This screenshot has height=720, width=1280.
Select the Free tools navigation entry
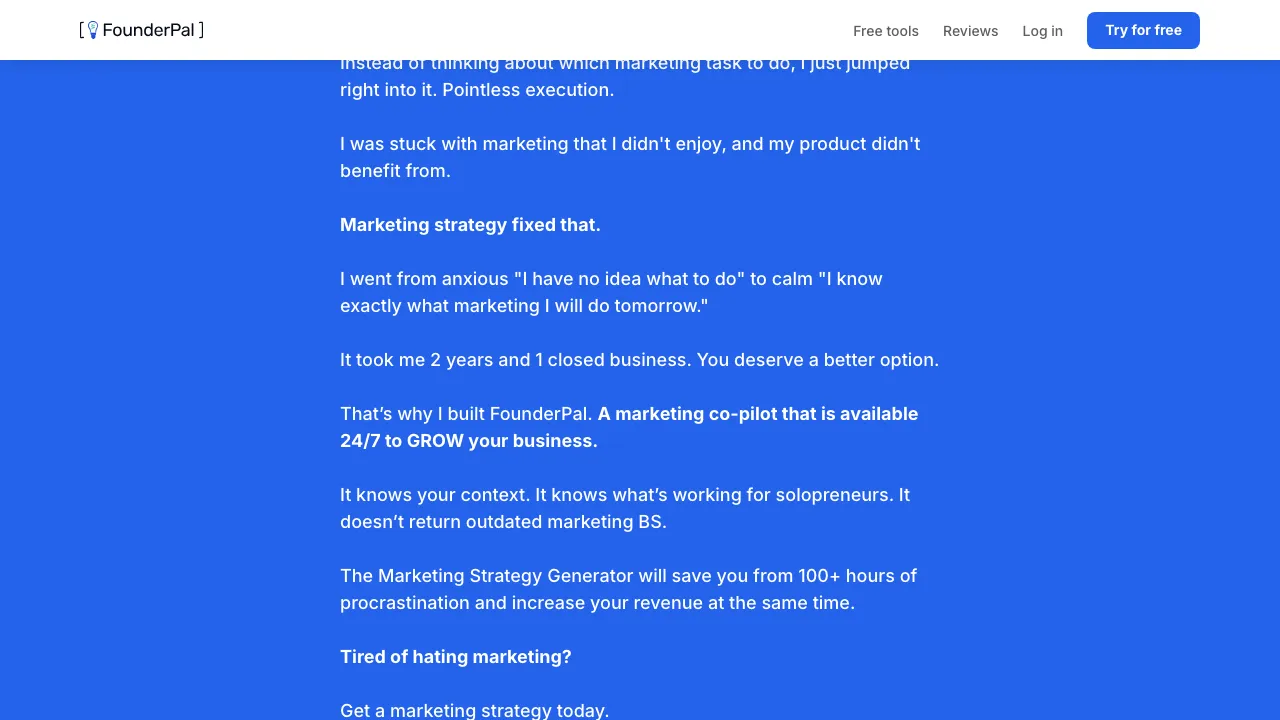[x=886, y=31]
